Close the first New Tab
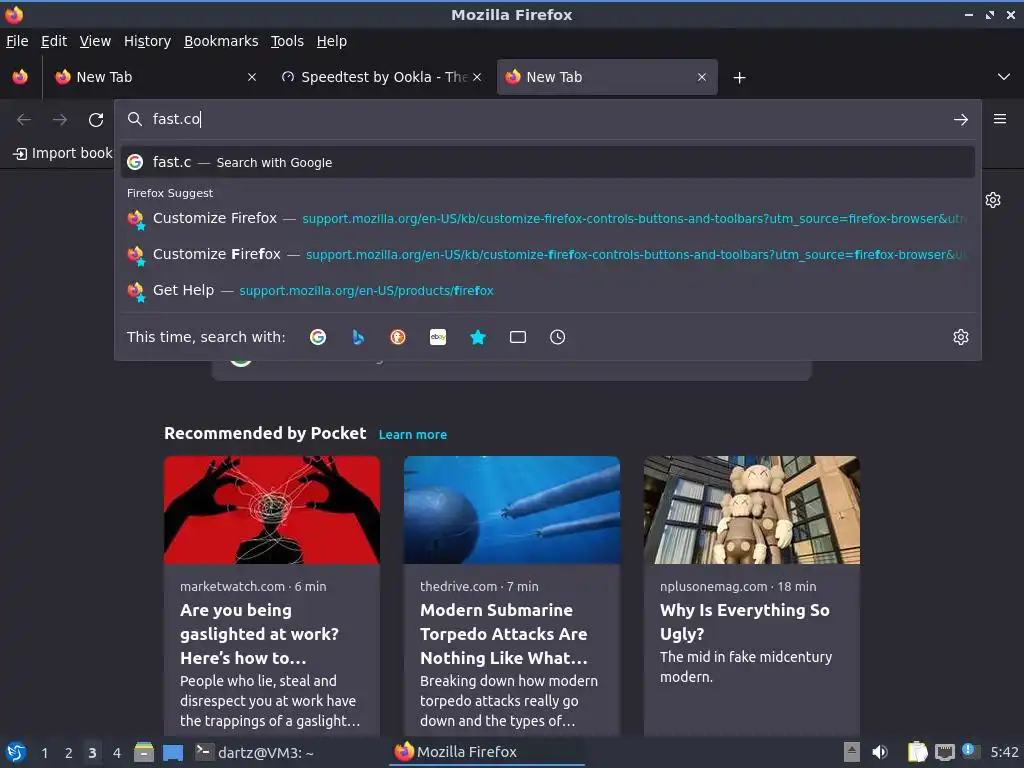The image size is (1024, 768). [x=252, y=77]
